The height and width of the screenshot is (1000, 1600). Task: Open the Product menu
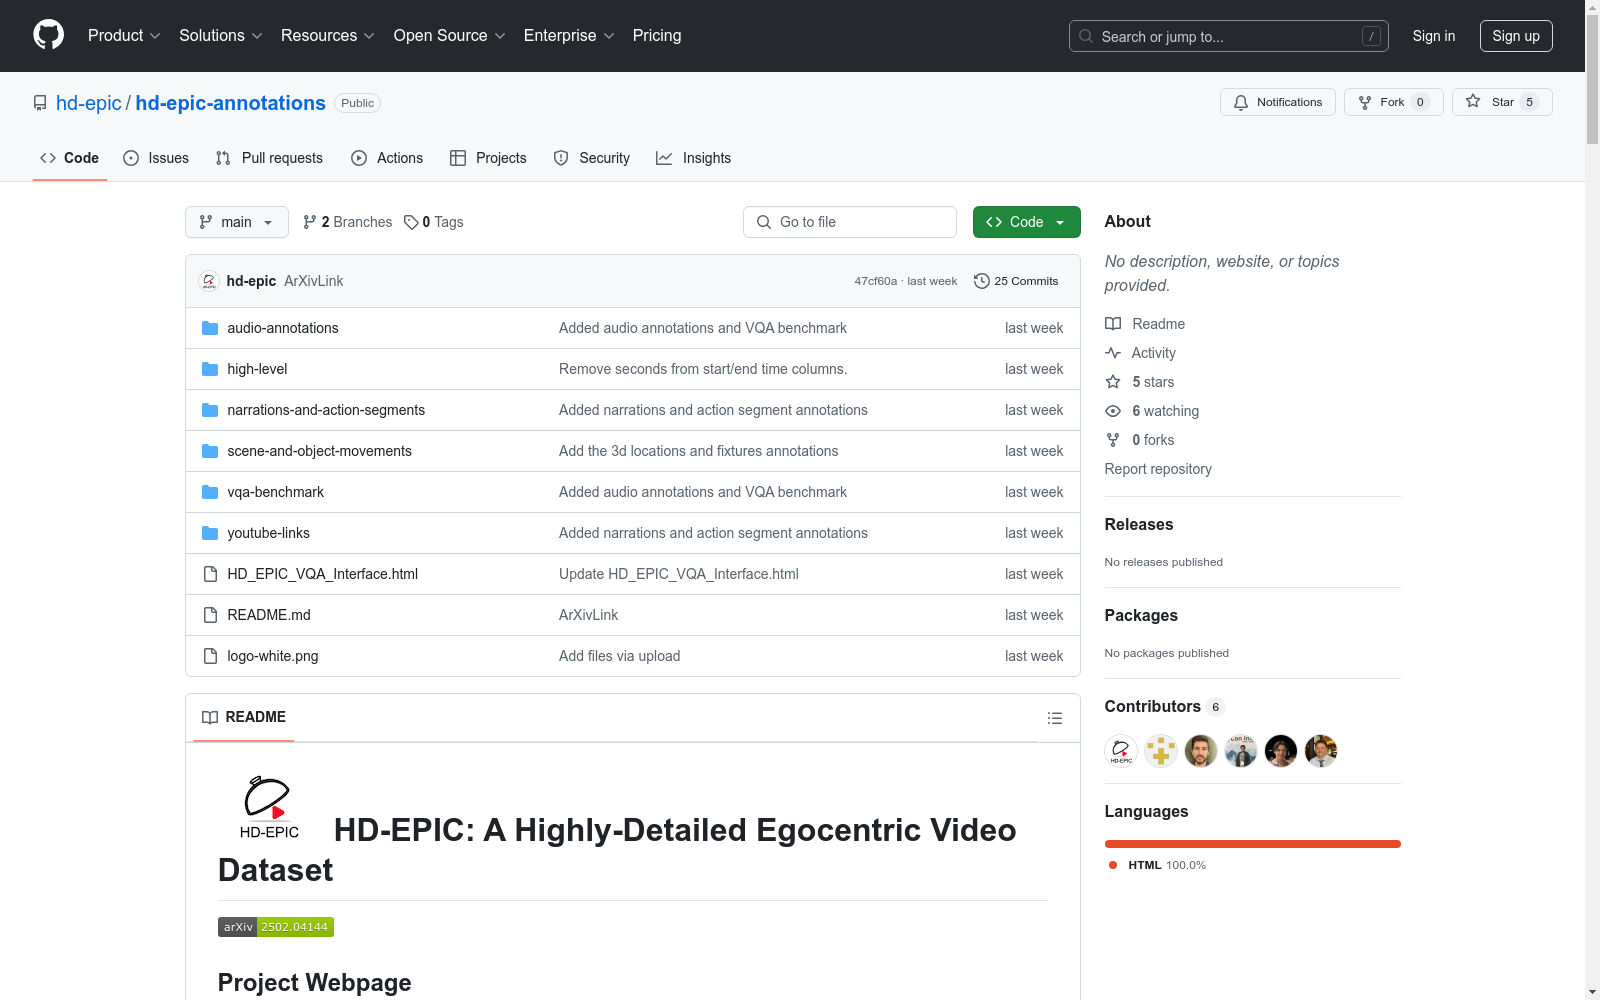pos(124,35)
